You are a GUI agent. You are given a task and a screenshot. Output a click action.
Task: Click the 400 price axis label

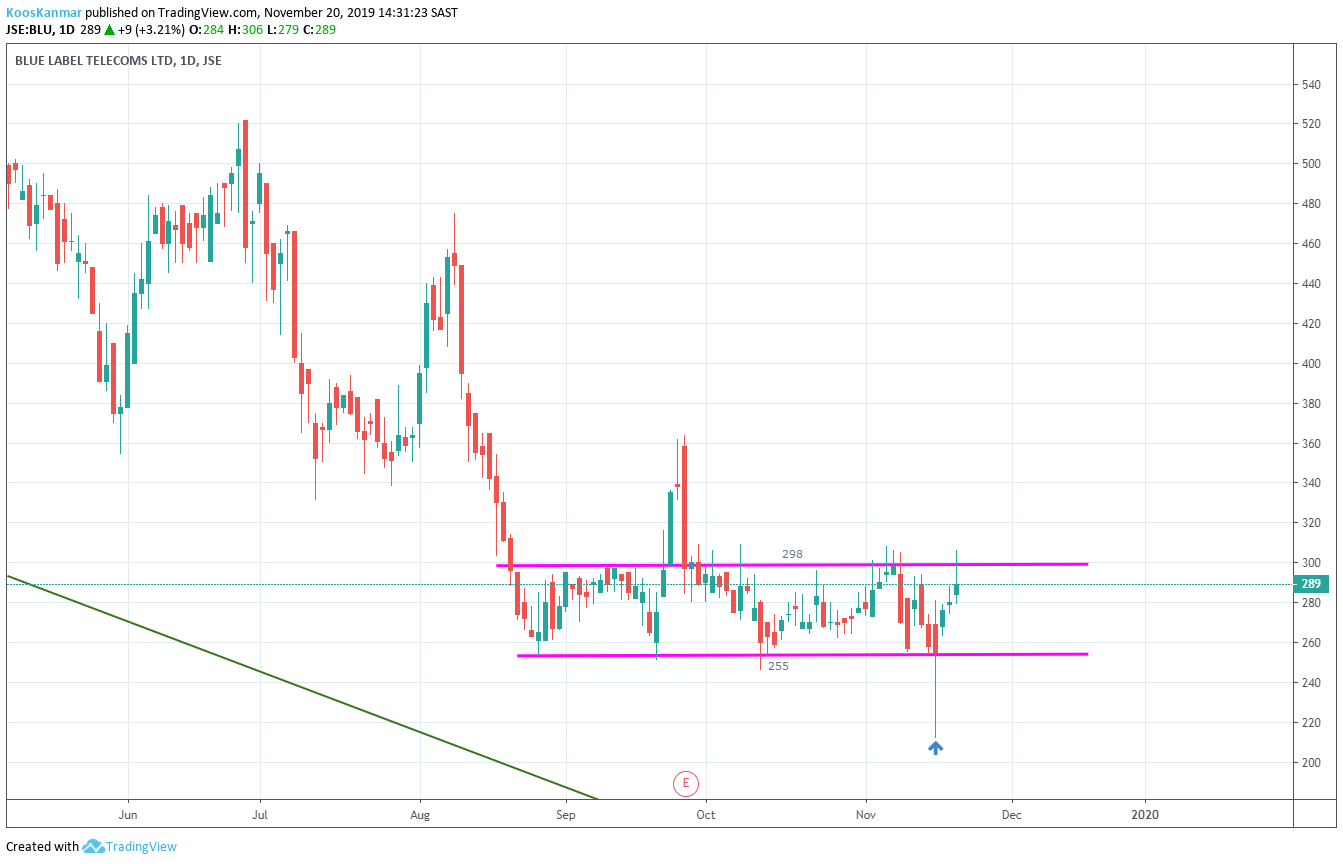pos(1312,364)
